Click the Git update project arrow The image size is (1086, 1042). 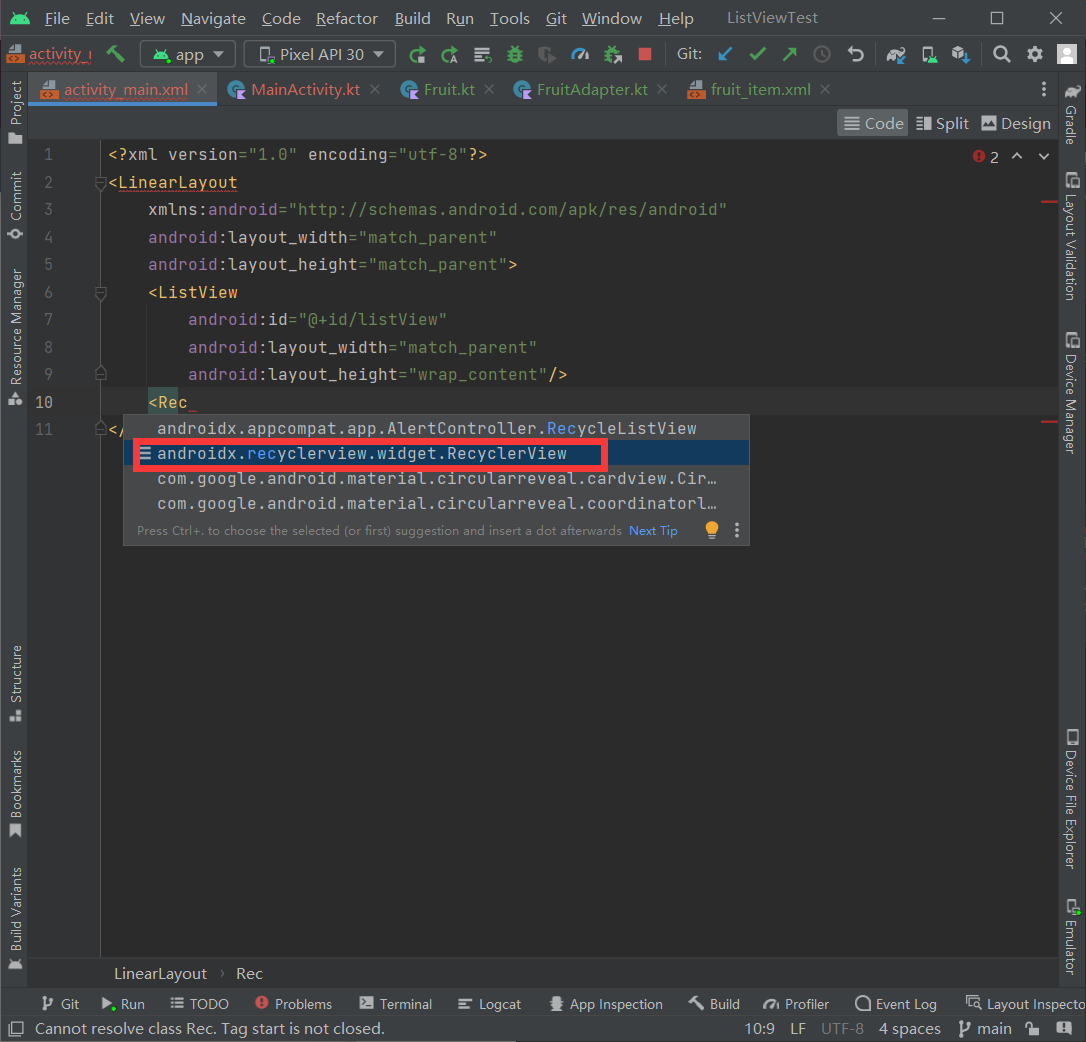[x=726, y=54]
